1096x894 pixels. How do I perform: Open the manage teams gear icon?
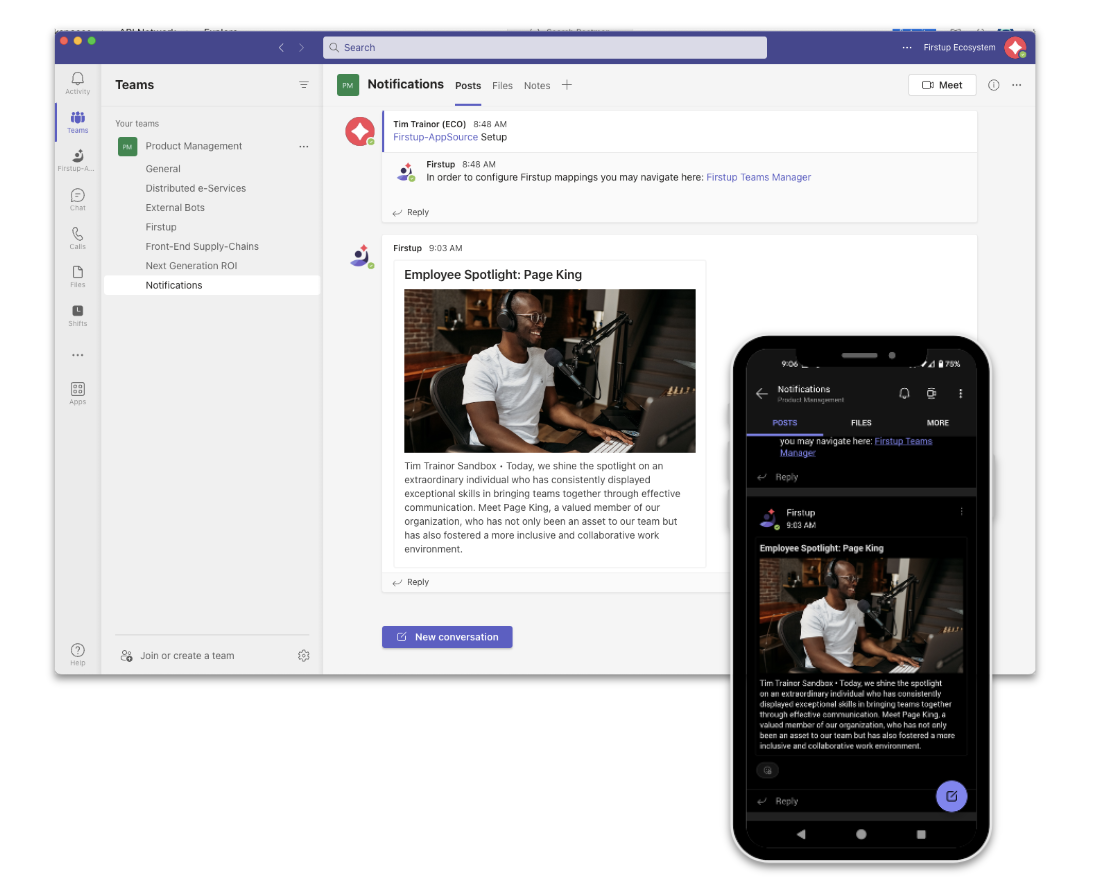303,656
